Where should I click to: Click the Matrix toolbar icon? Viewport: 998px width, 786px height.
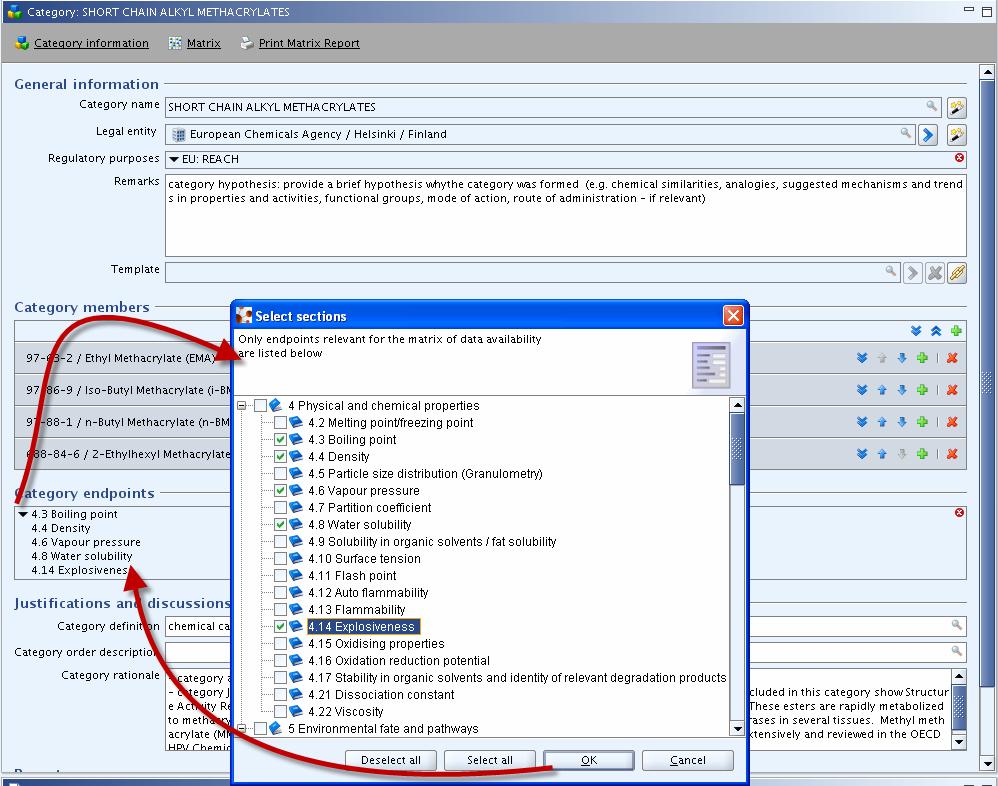pyautogui.click(x=175, y=43)
